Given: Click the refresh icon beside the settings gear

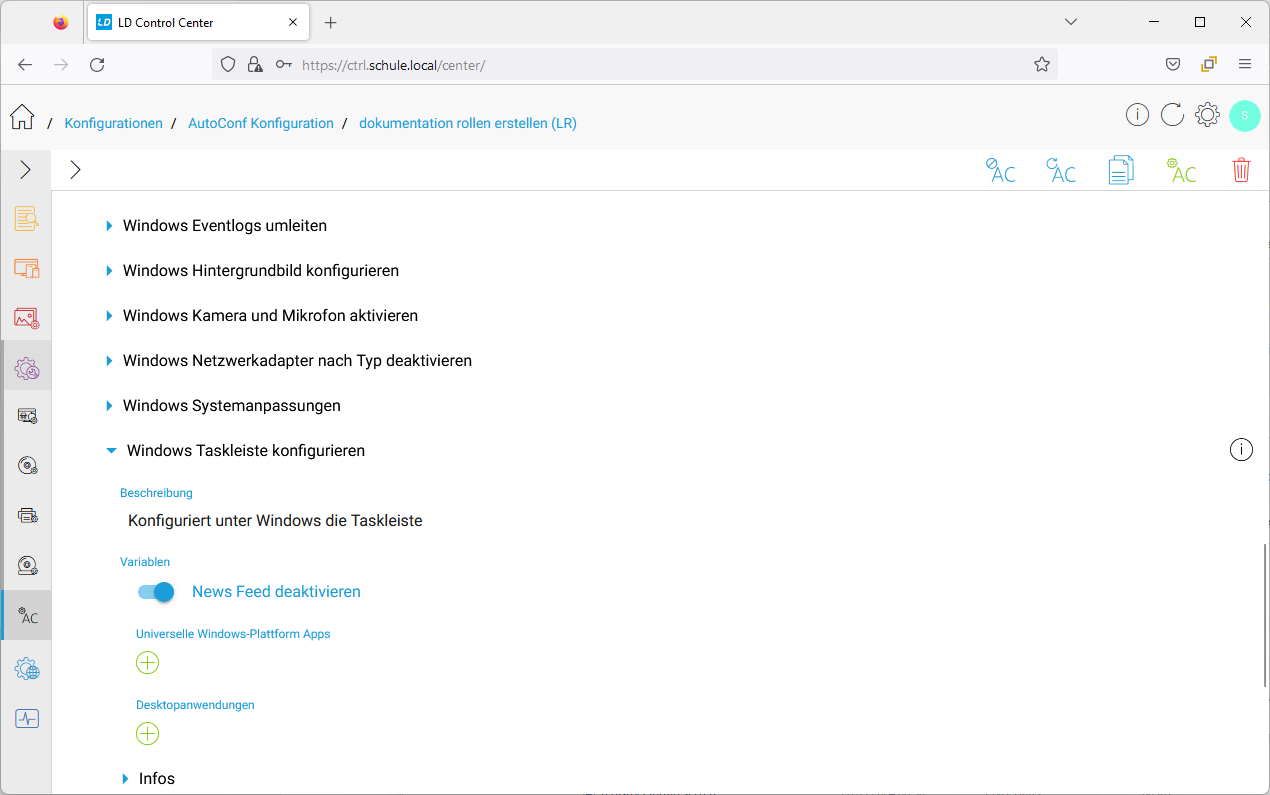Looking at the screenshot, I should pos(1172,115).
